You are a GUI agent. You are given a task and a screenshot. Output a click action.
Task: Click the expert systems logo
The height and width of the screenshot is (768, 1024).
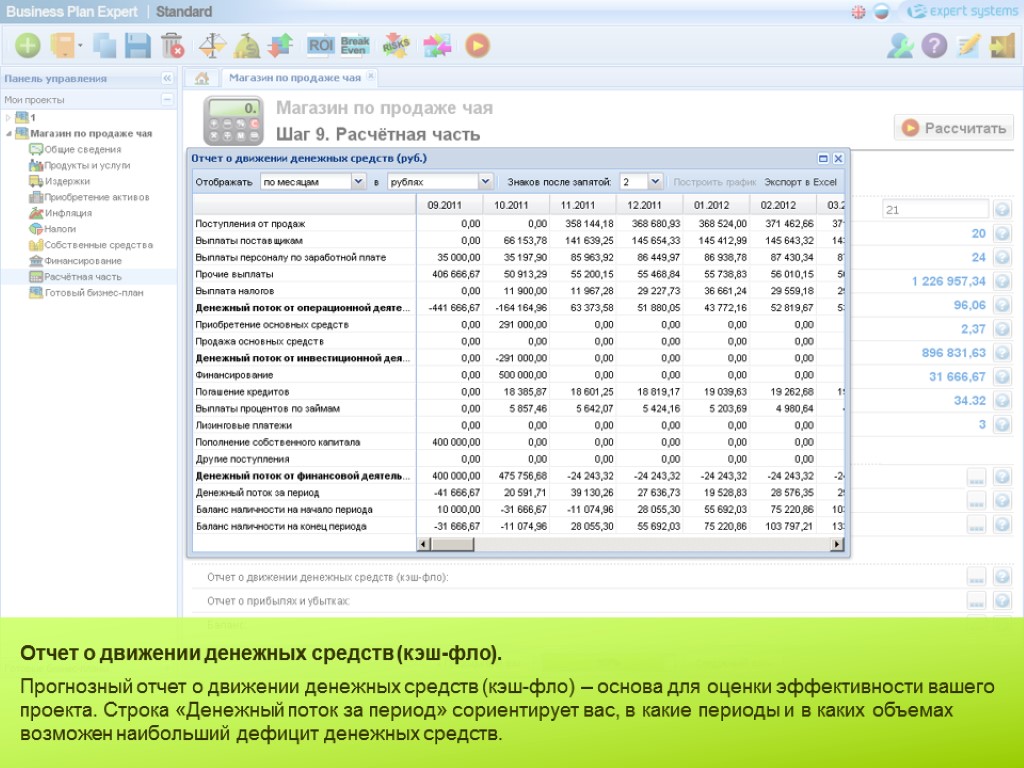963,11
